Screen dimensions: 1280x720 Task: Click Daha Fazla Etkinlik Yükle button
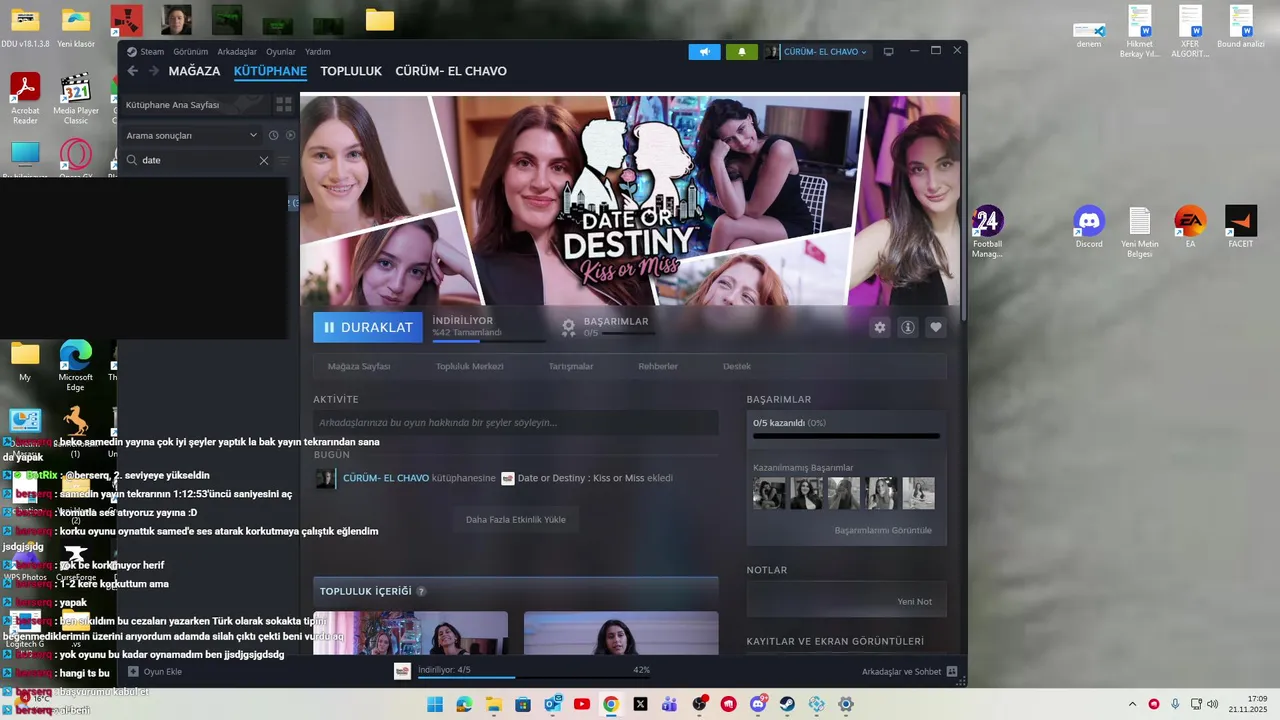(516, 519)
